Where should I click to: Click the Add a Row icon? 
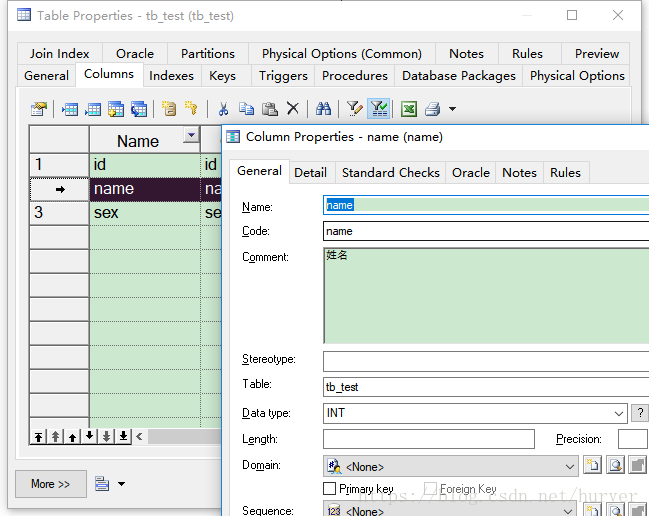(93, 109)
